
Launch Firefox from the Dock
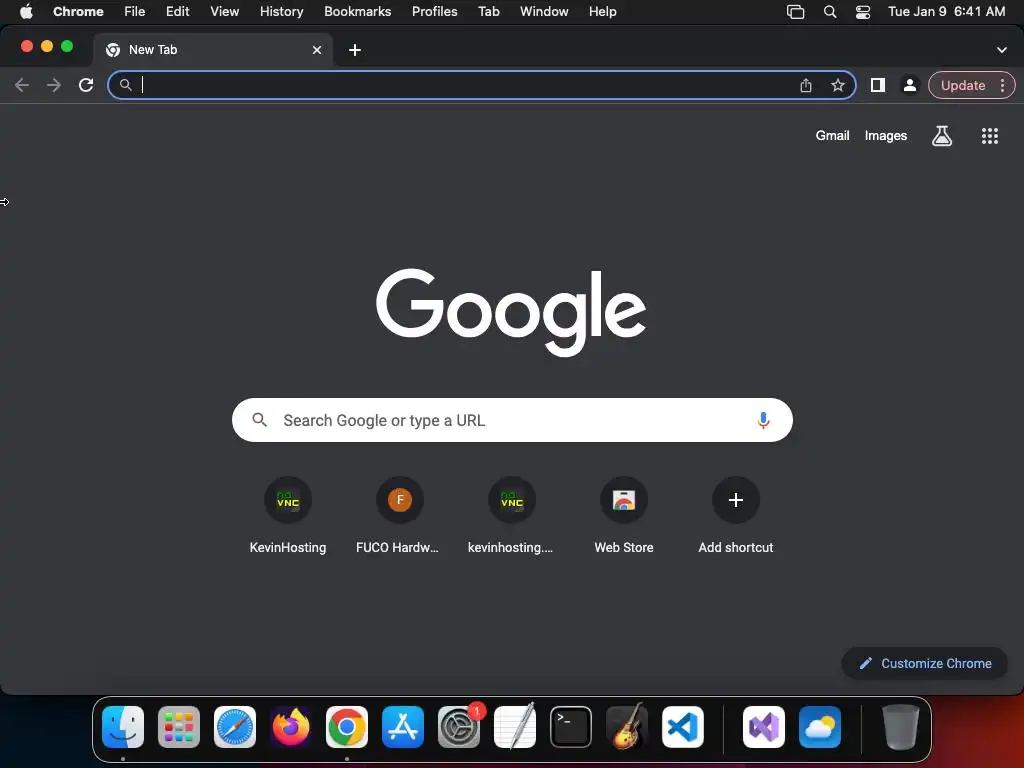tap(291, 727)
